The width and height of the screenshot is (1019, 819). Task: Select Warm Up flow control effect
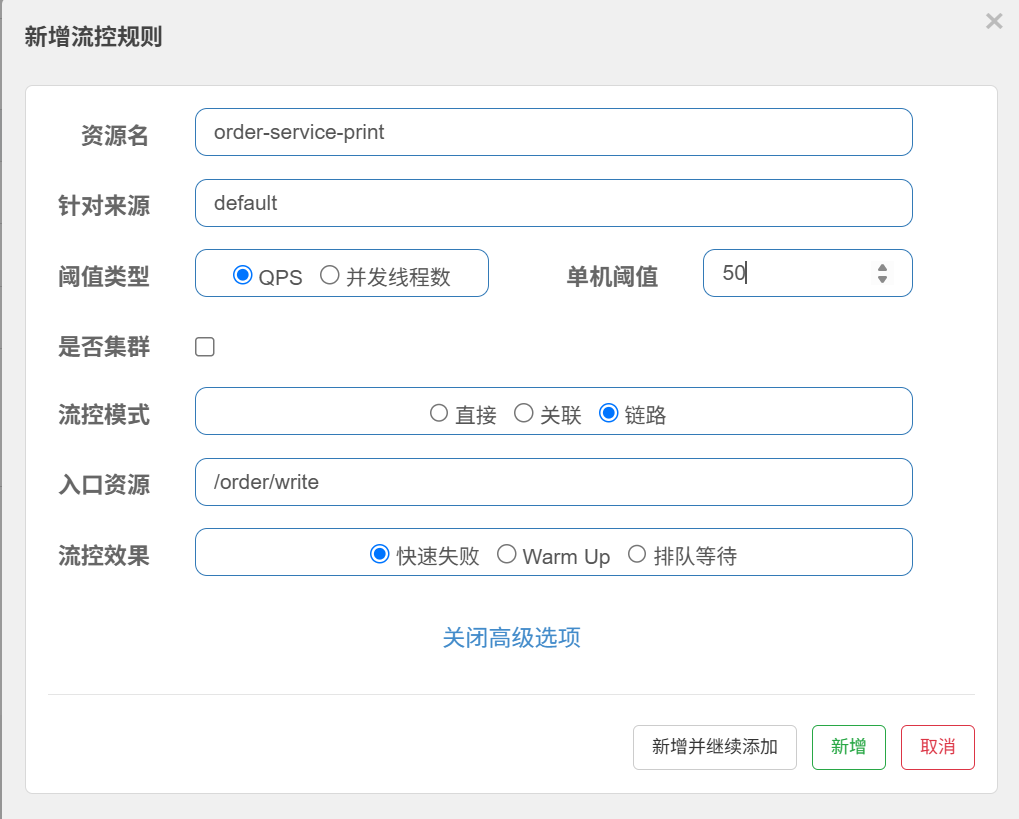coord(506,554)
